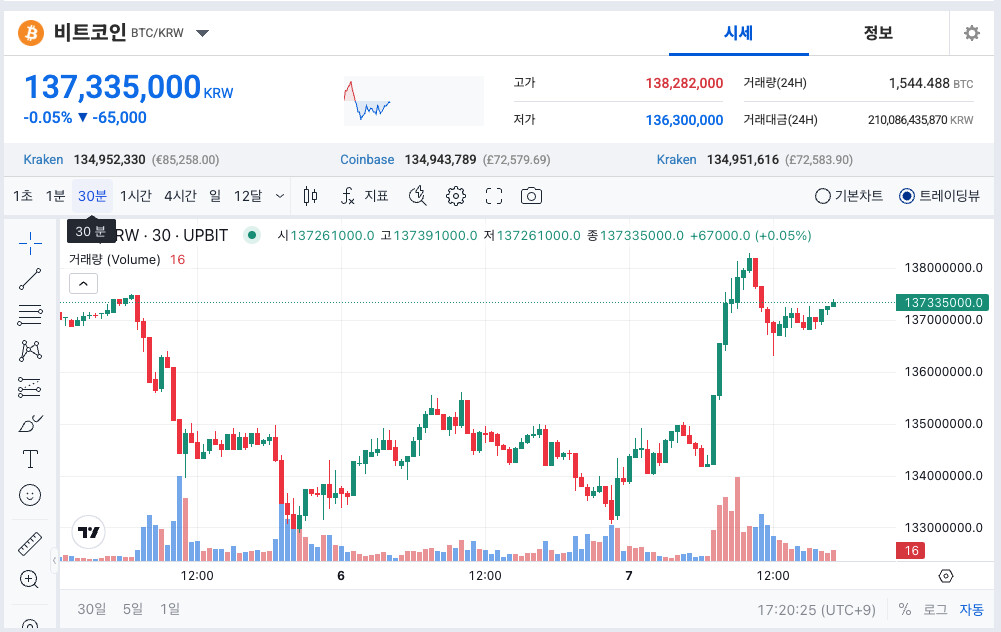Select the 1시간 interval
The height and width of the screenshot is (632, 1001).
[x=136, y=196]
